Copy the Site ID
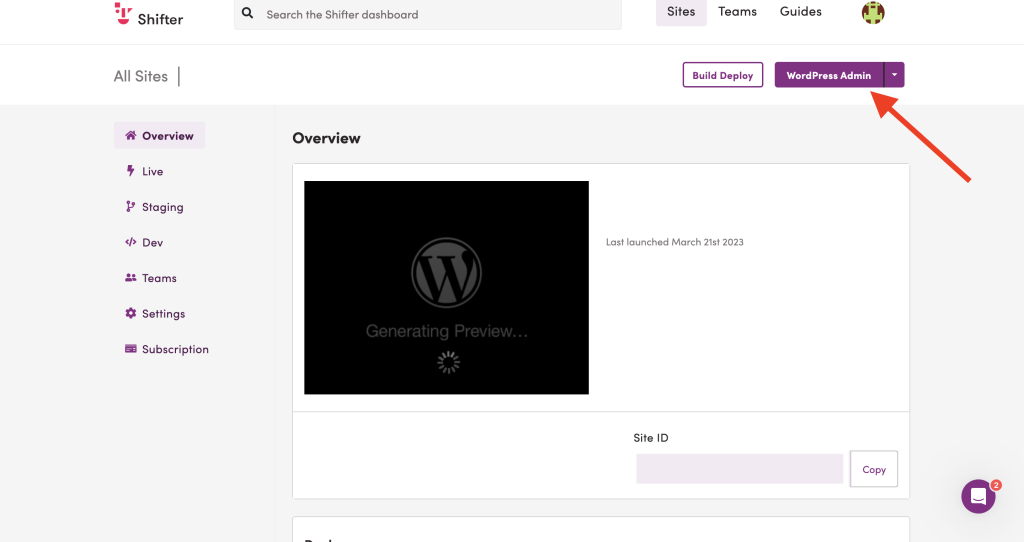 click(874, 469)
